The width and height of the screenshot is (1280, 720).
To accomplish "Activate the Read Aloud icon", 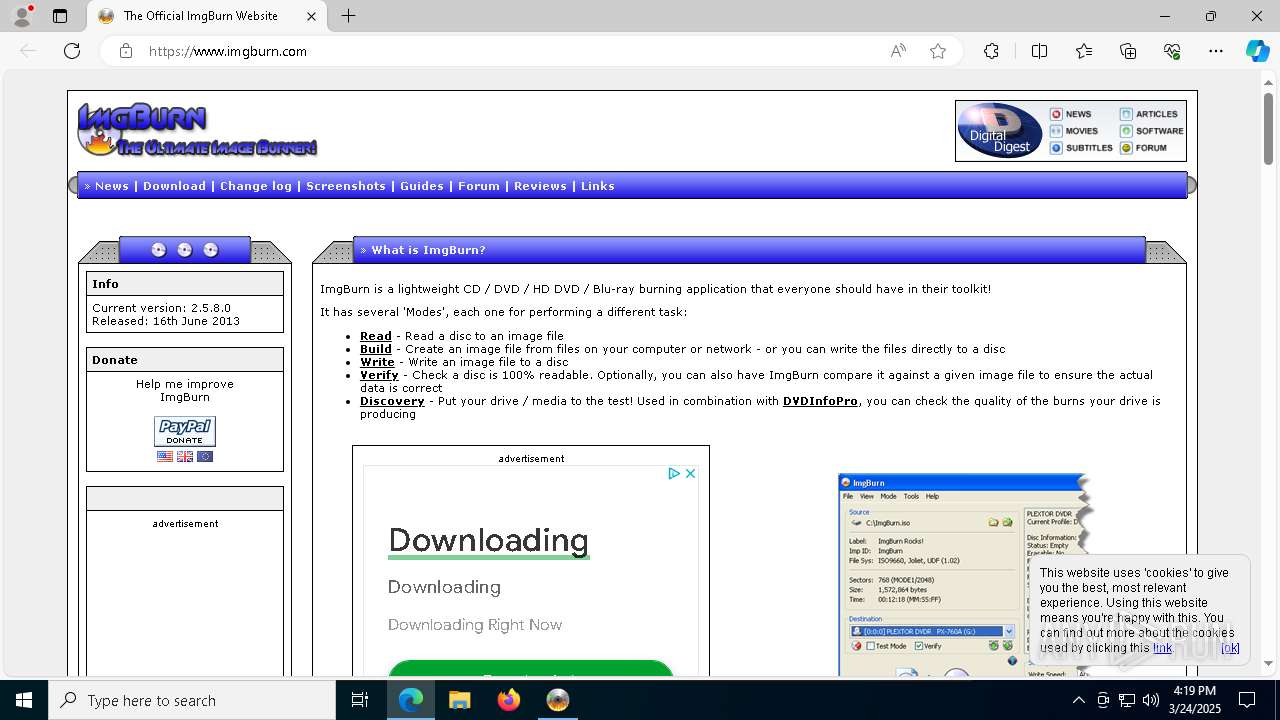I will click(898, 51).
